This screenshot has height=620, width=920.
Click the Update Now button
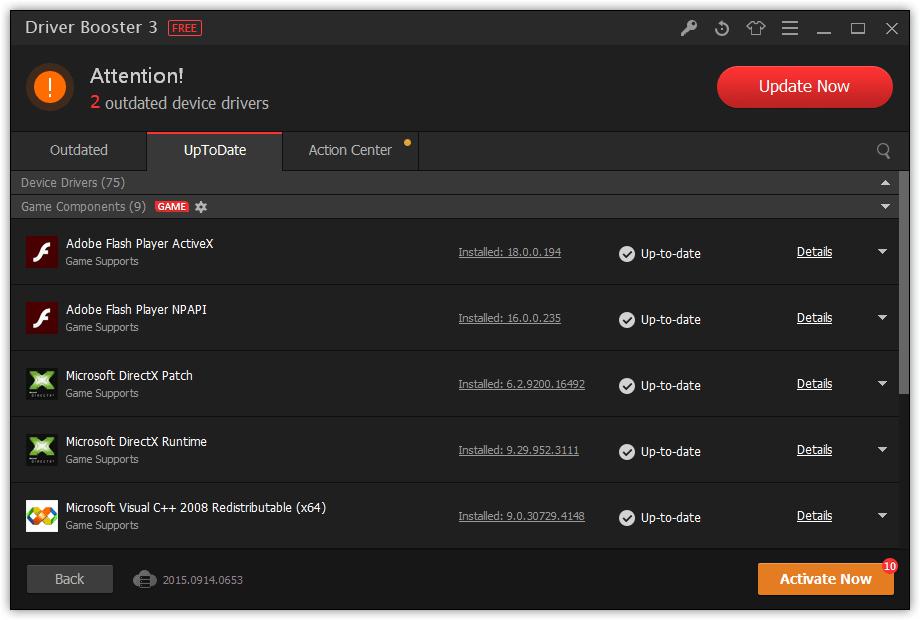804,87
